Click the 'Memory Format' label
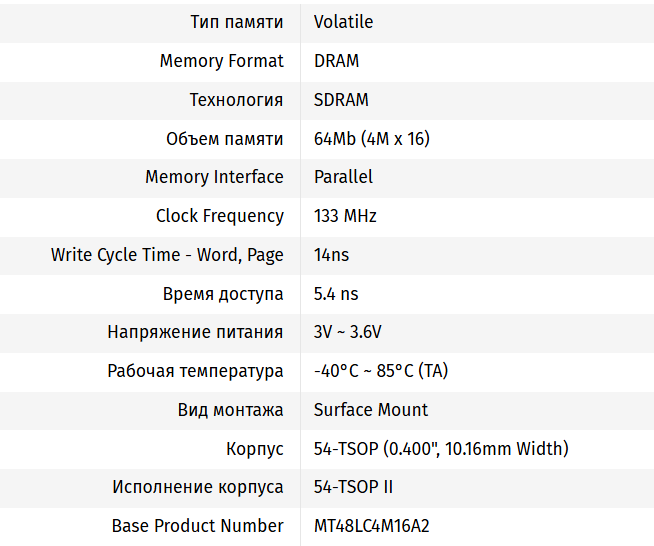 click(x=221, y=61)
